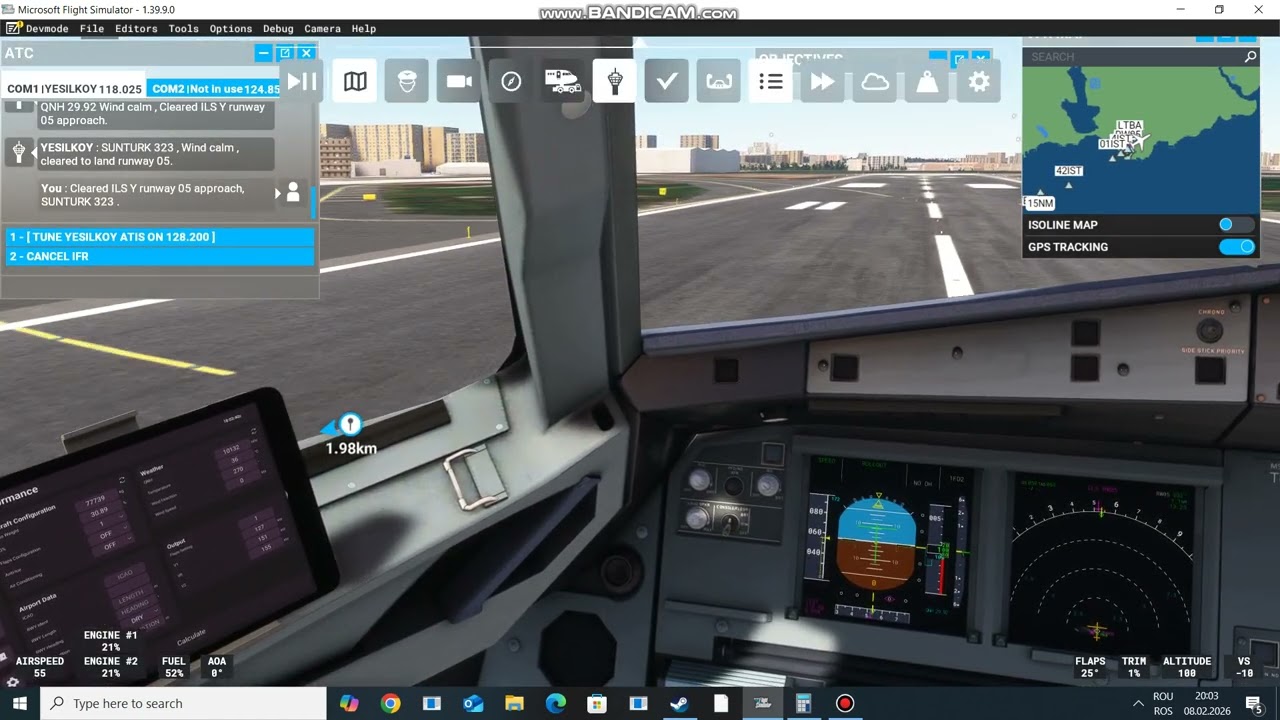The height and width of the screenshot is (720, 1280).
Task: Open Steam from the taskbar
Action: coord(679,704)
